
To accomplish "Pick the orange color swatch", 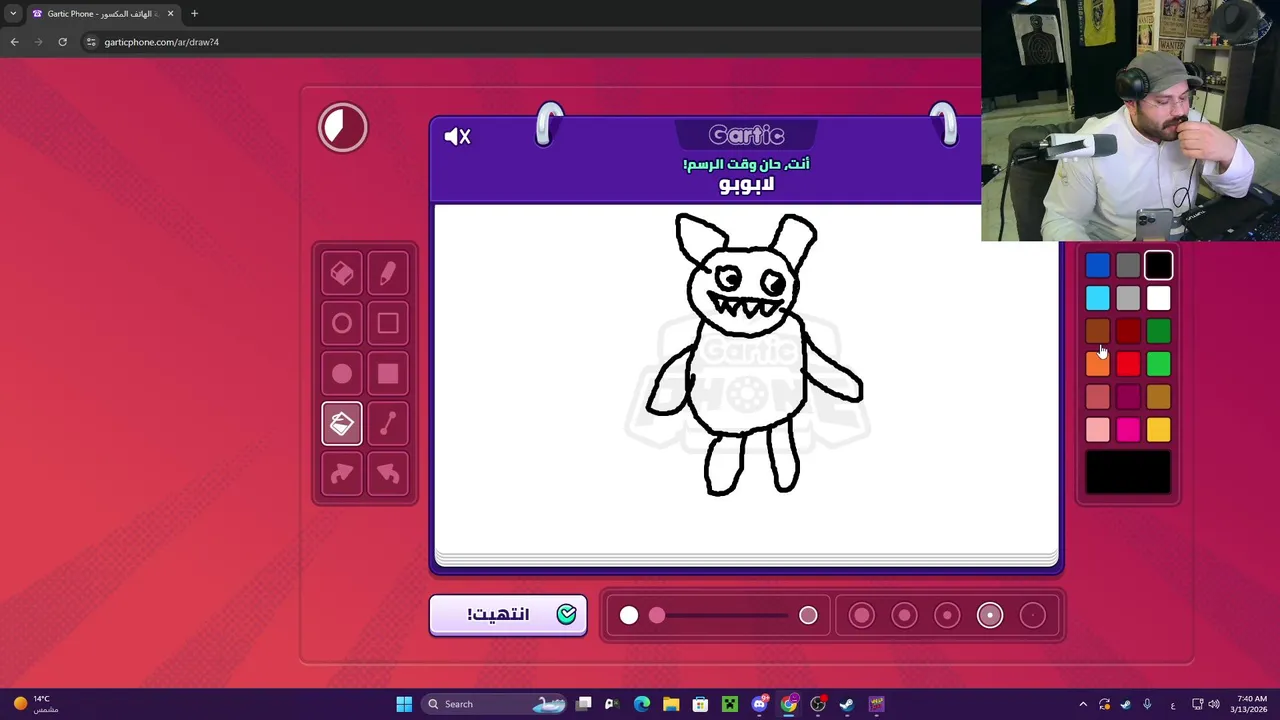I will click(x=1097, y=364).
